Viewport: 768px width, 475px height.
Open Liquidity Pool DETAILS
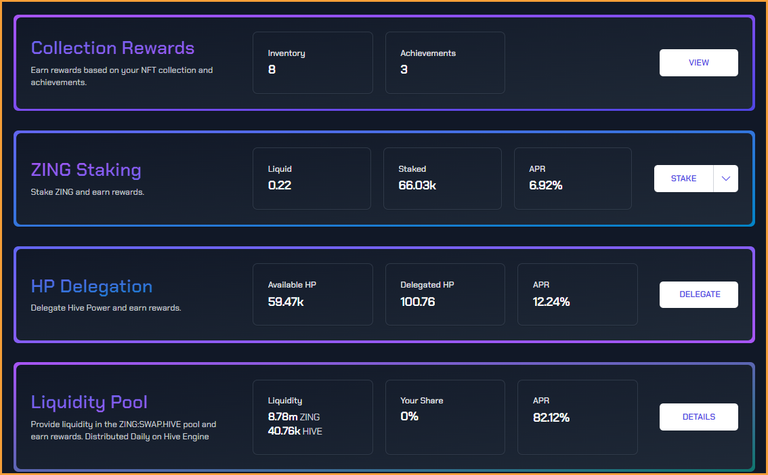698,417
